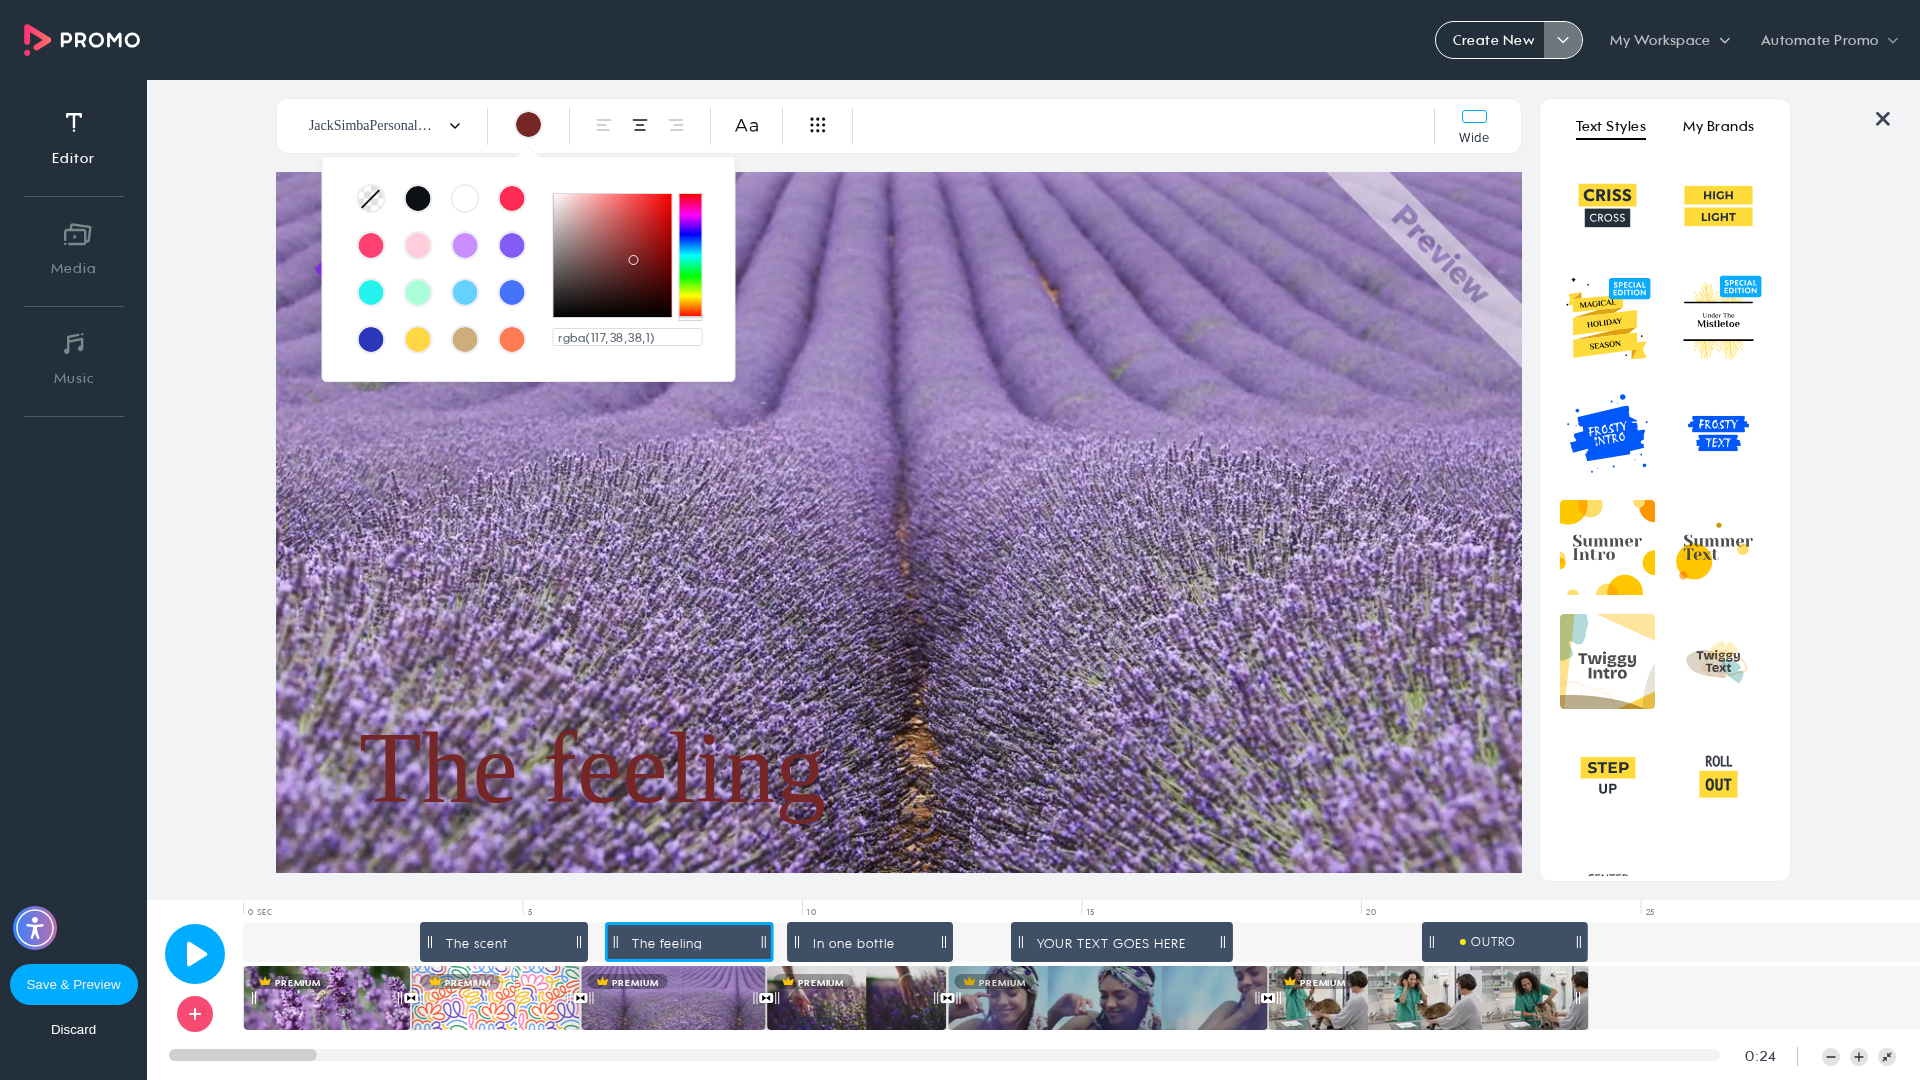Open the Aa text size options
Image resolution: width=1920 pixels, height=1080 pixels.
click(x=746, y=125)
